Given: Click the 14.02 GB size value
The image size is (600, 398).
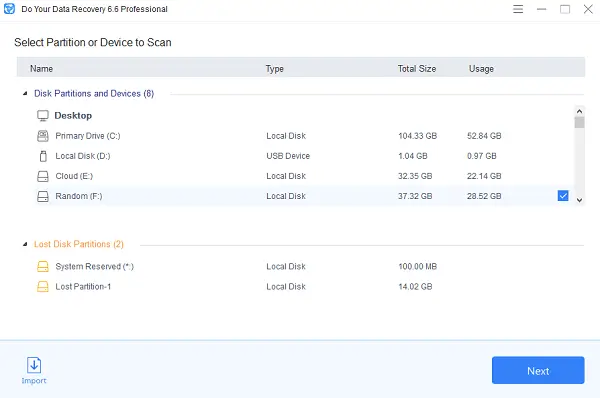Looking at the screenshot, I should coord(415,287).
